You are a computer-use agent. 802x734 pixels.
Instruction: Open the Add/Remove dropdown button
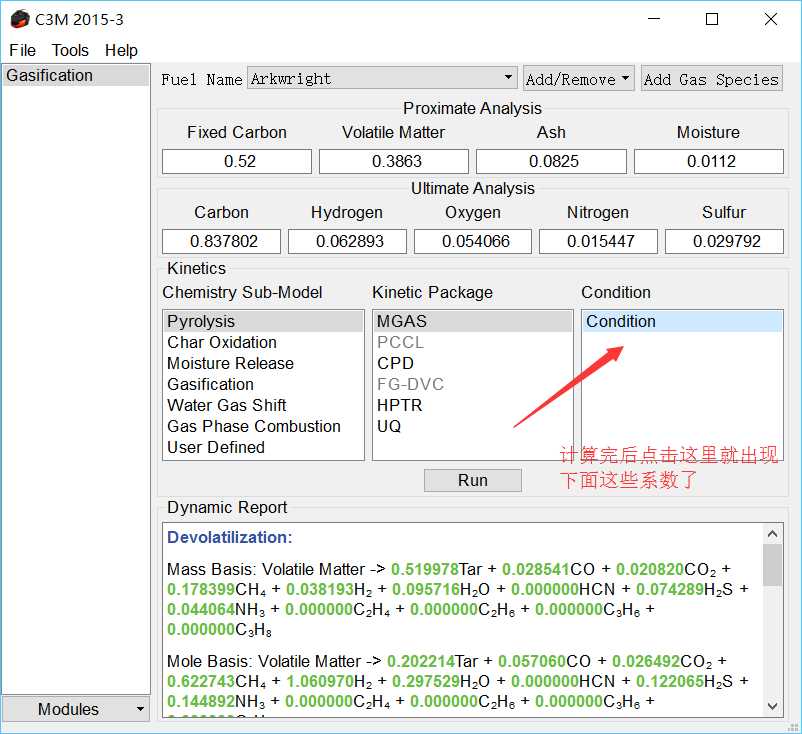tap(578, 79)
